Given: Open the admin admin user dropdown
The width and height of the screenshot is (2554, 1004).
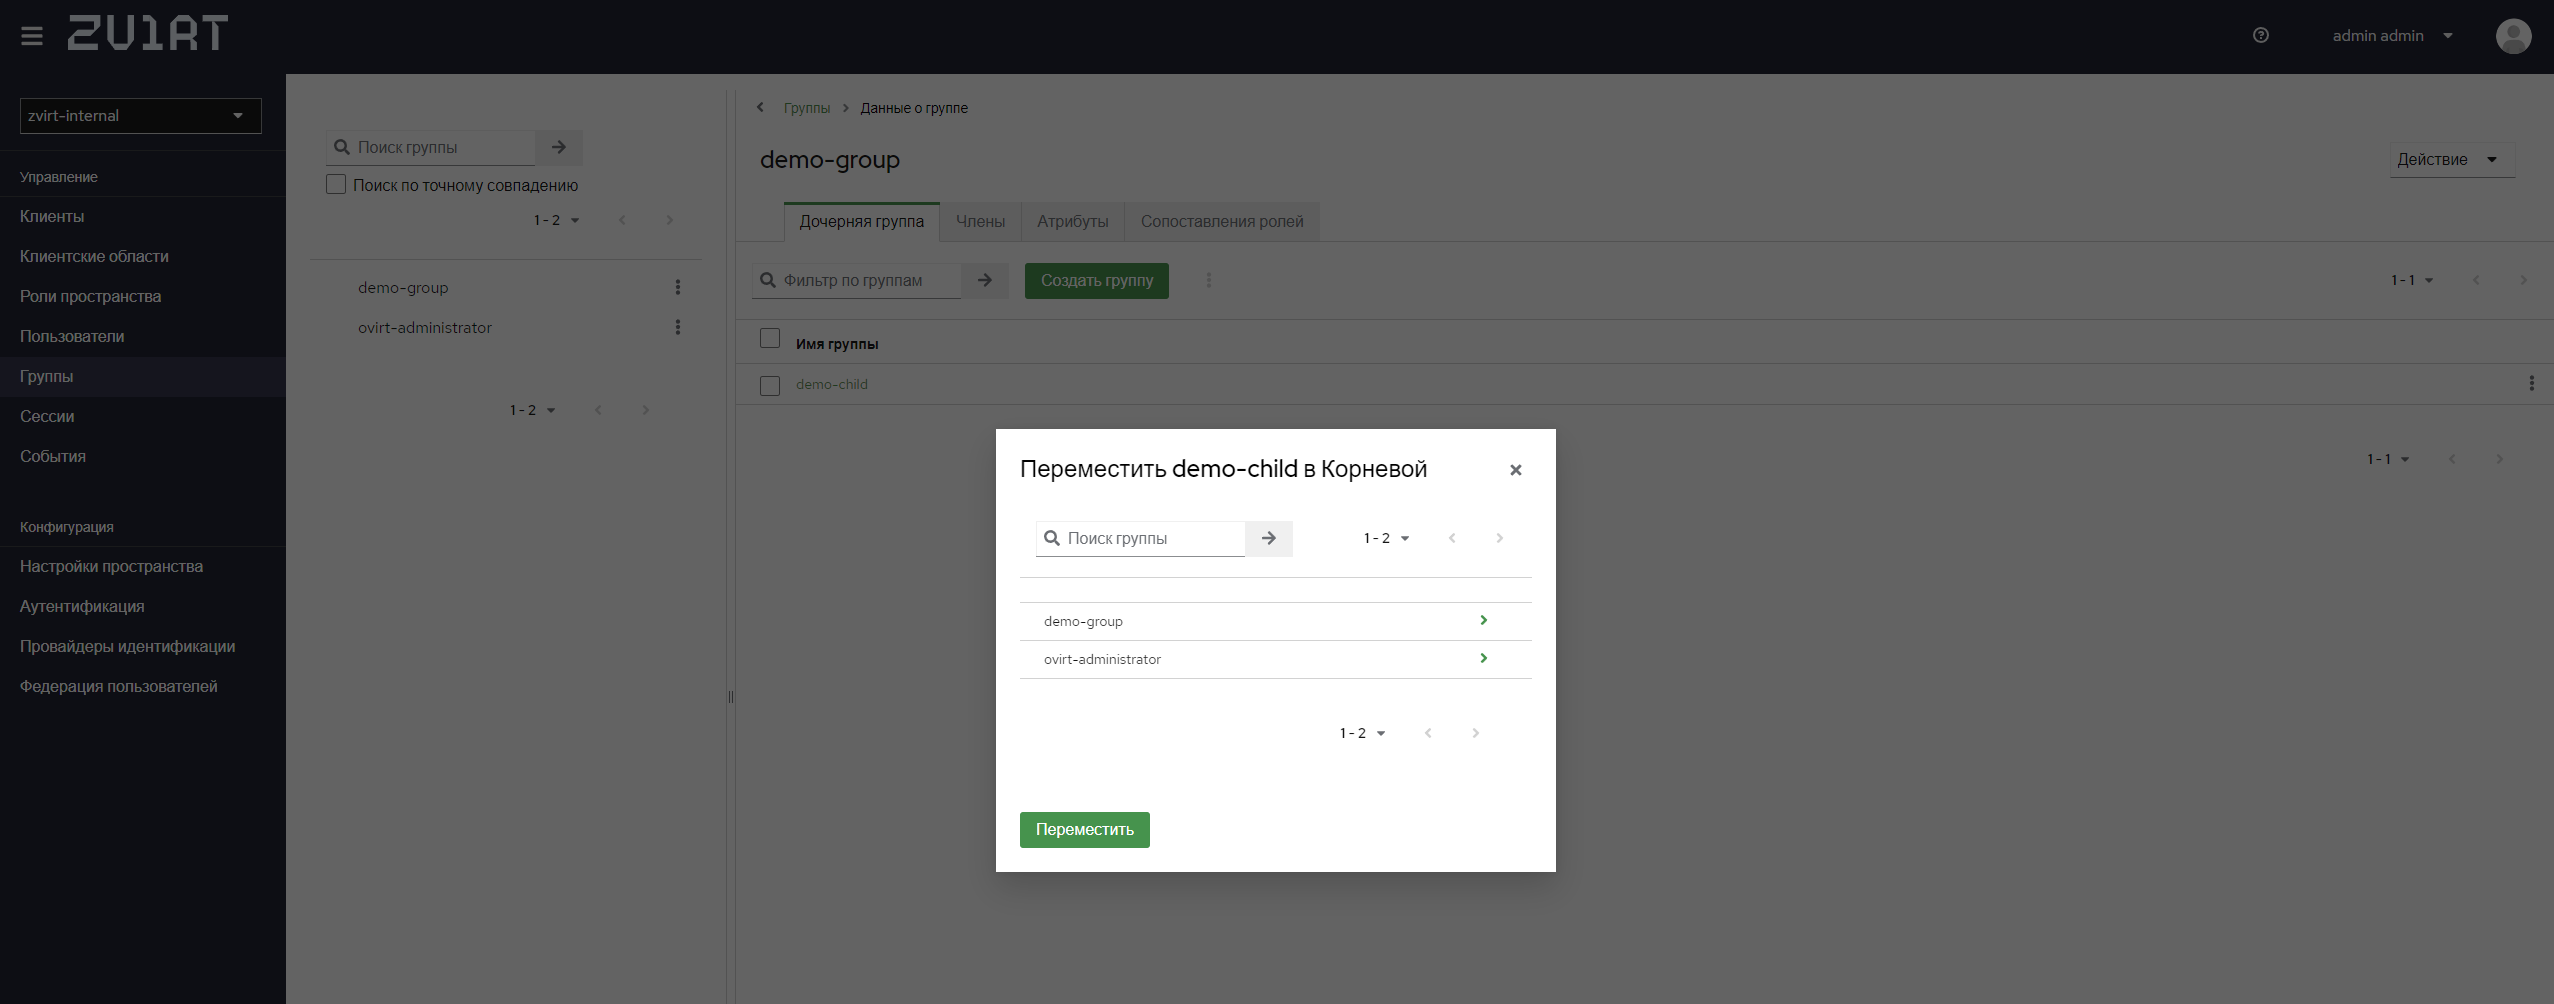Looking at the screenshot, I should 2393,36.
